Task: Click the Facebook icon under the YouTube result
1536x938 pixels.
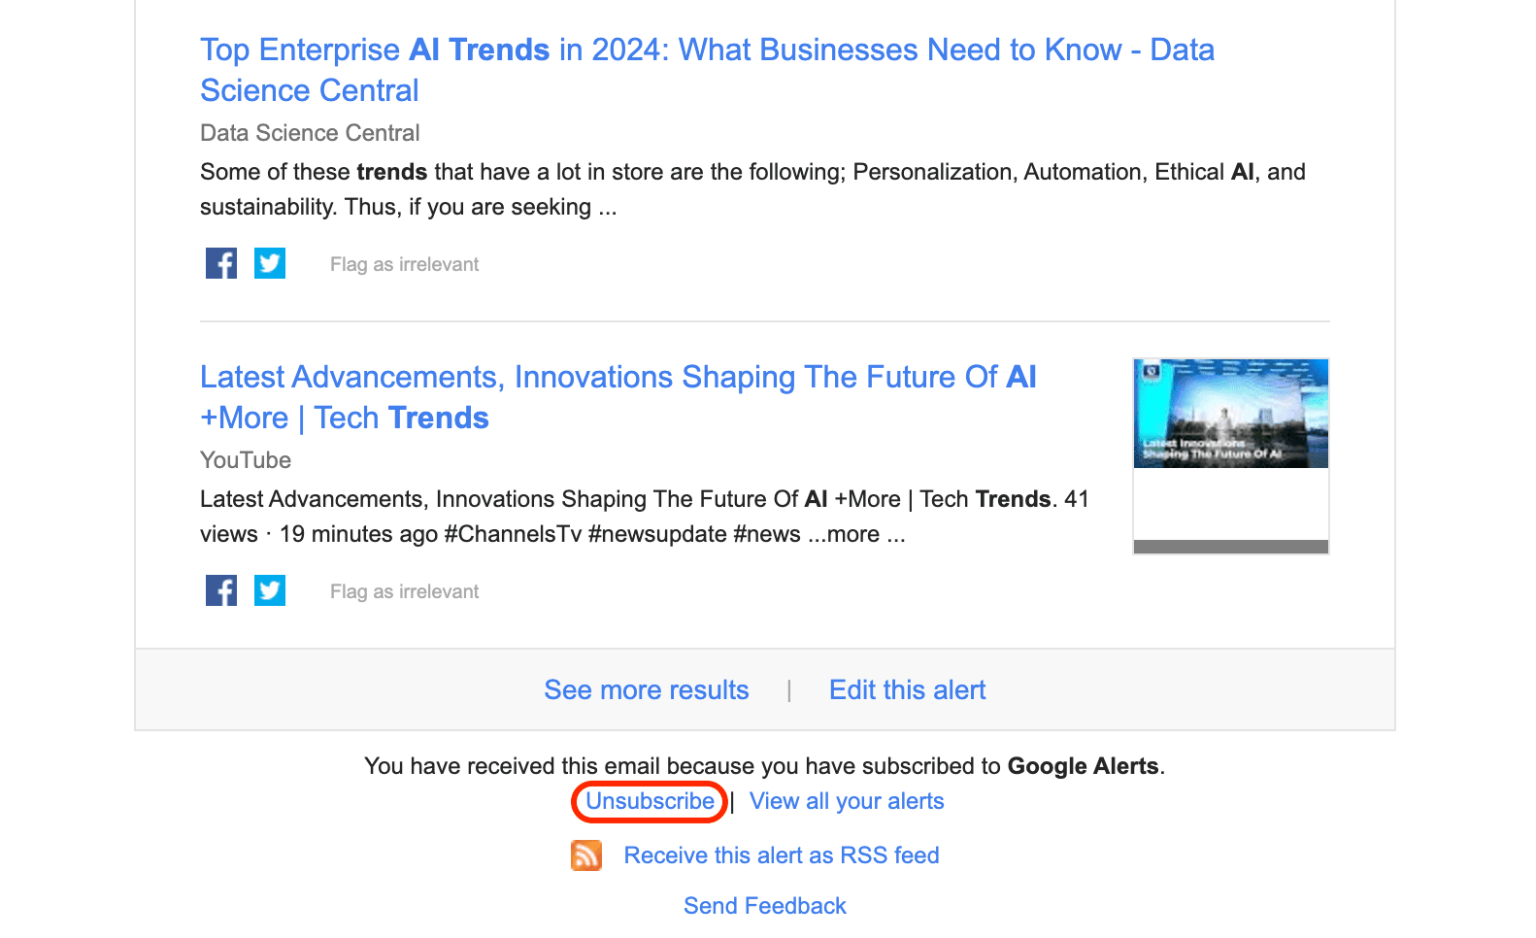Action: point(221,590)
